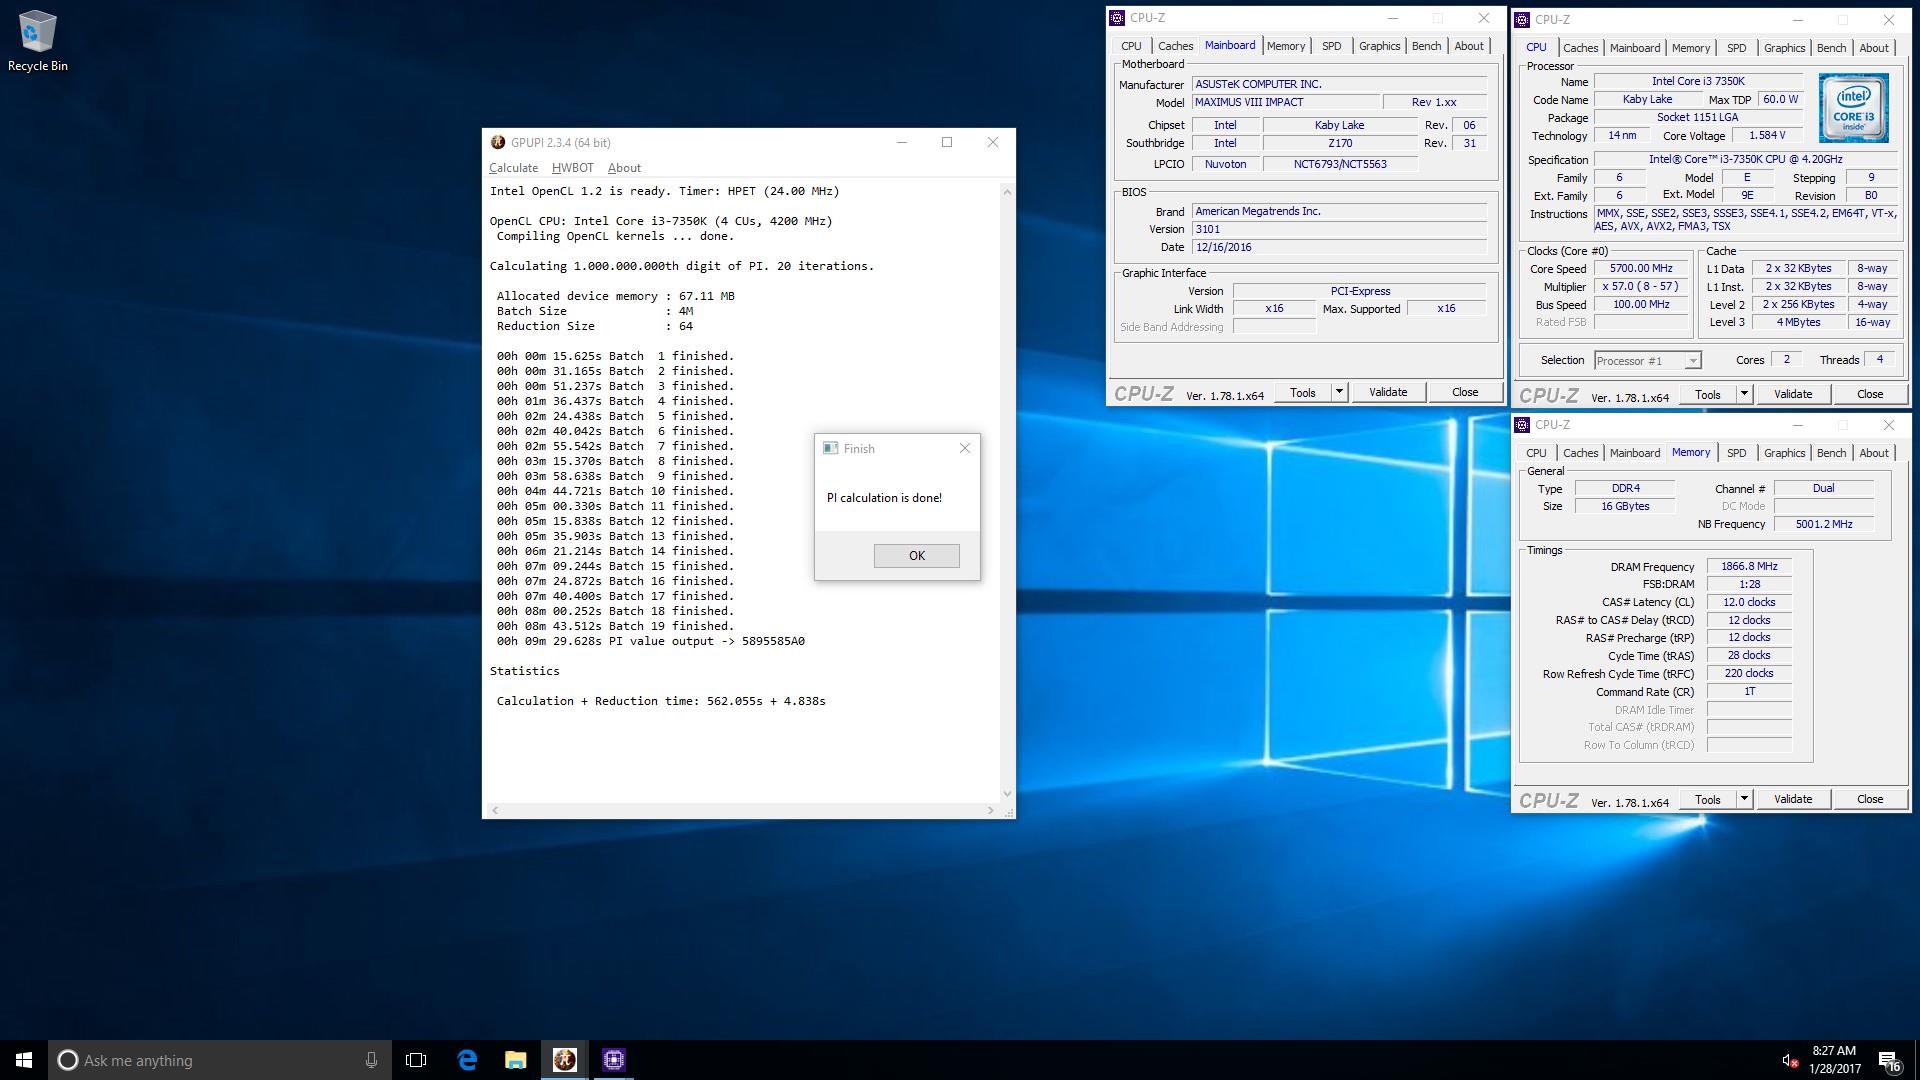Click CPU-Z Memory window title icon
Screen dimensions: 1920x1080
click(x=1522, y=425)
